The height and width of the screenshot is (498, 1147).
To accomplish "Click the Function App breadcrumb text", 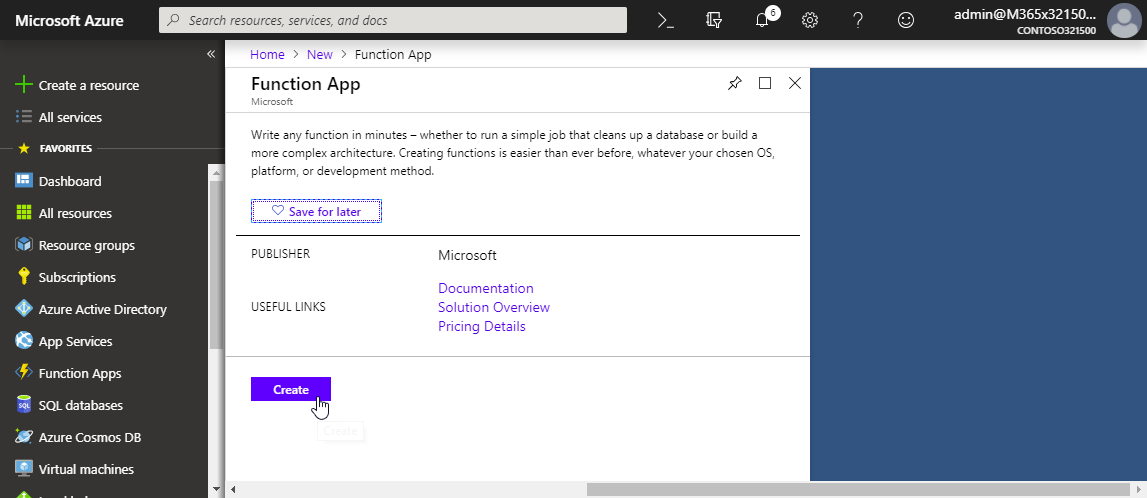I will tap(393, 54).
